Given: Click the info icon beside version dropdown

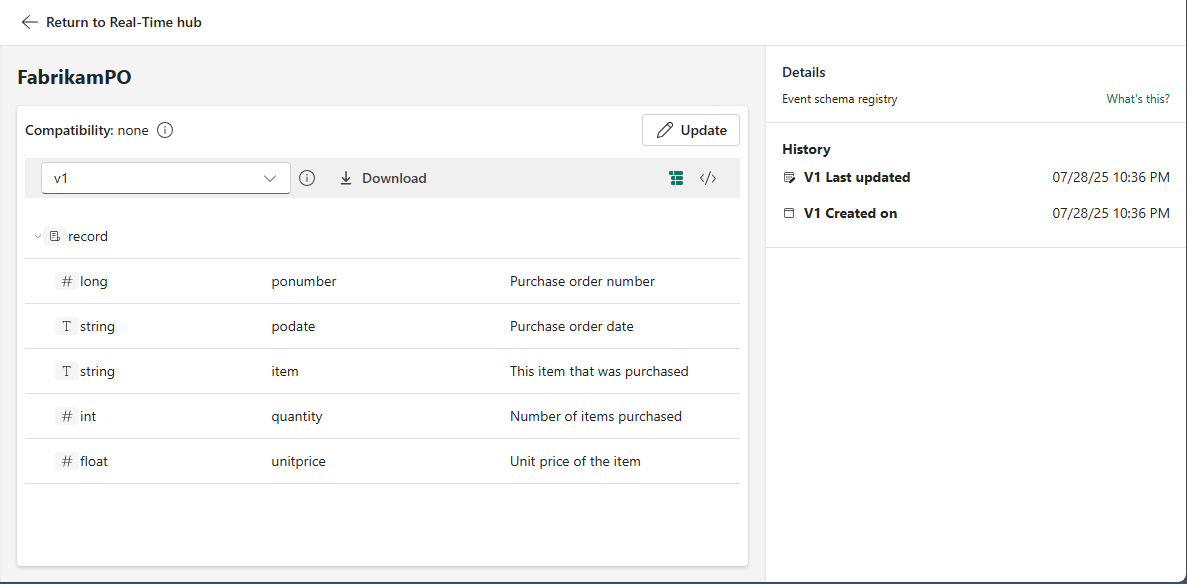Looking at the screenshot, I should click(x=307, y=178).
